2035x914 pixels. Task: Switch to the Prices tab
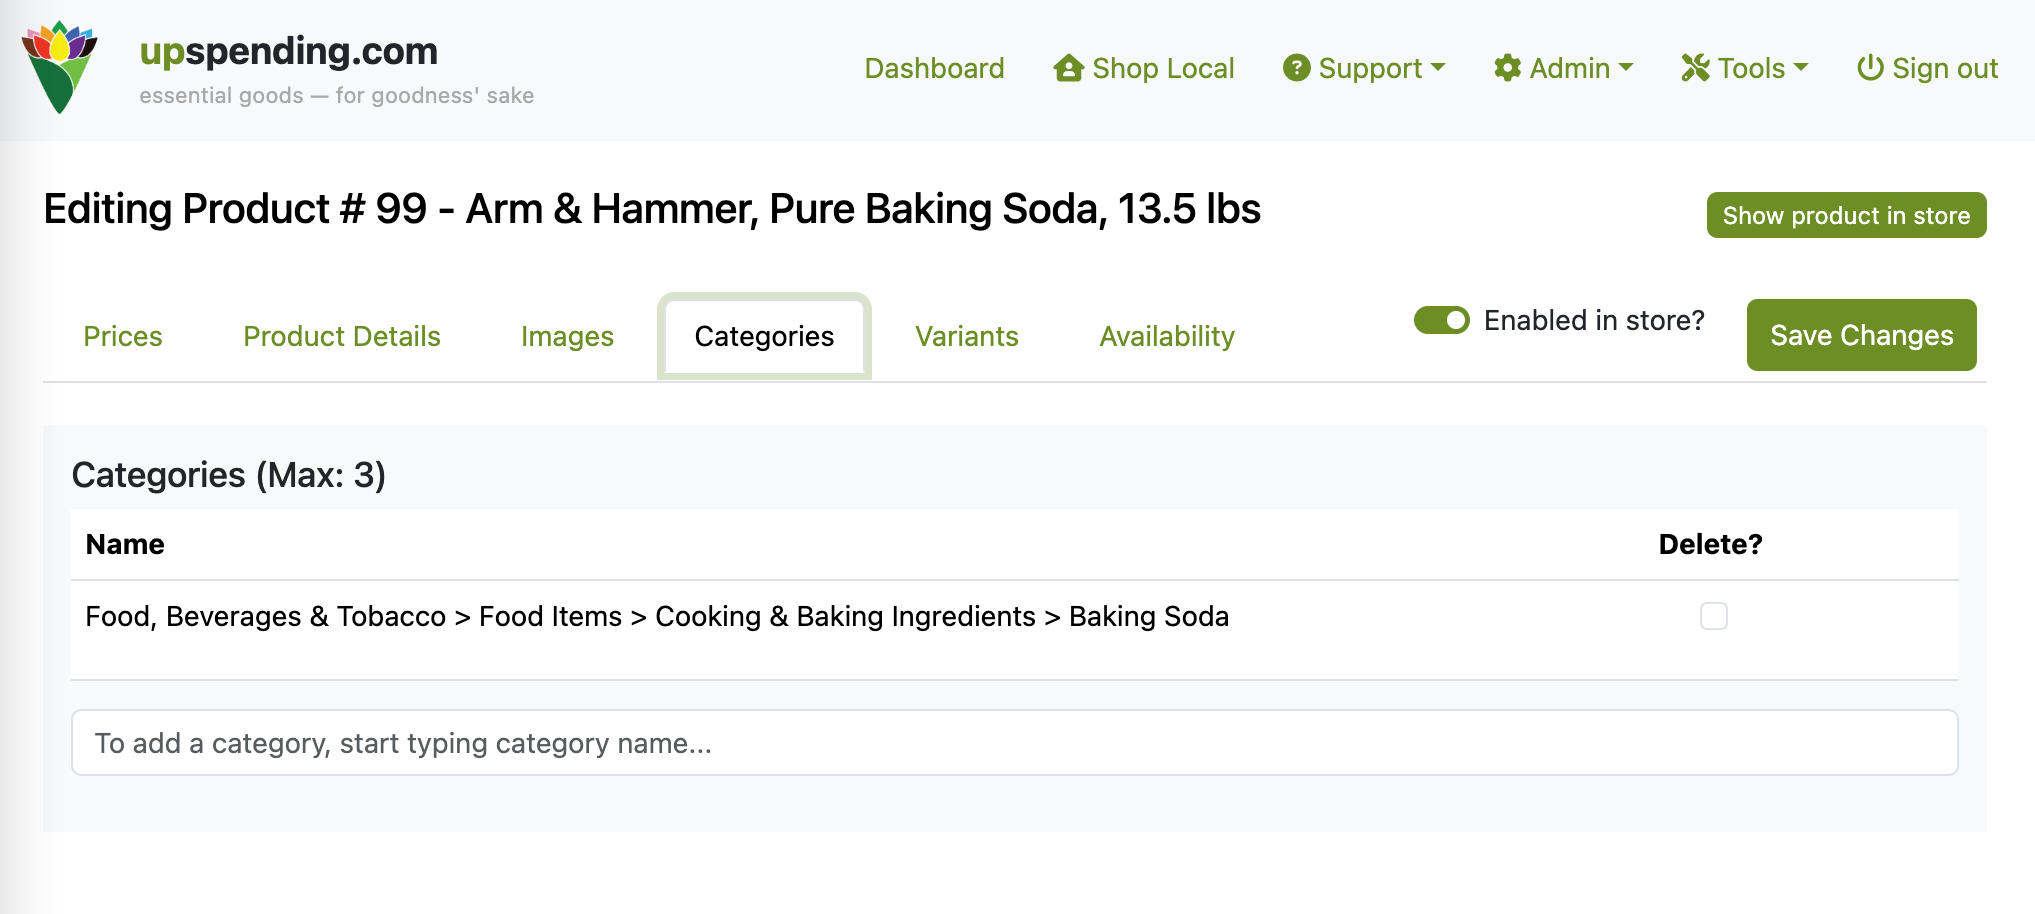(123, 337)
